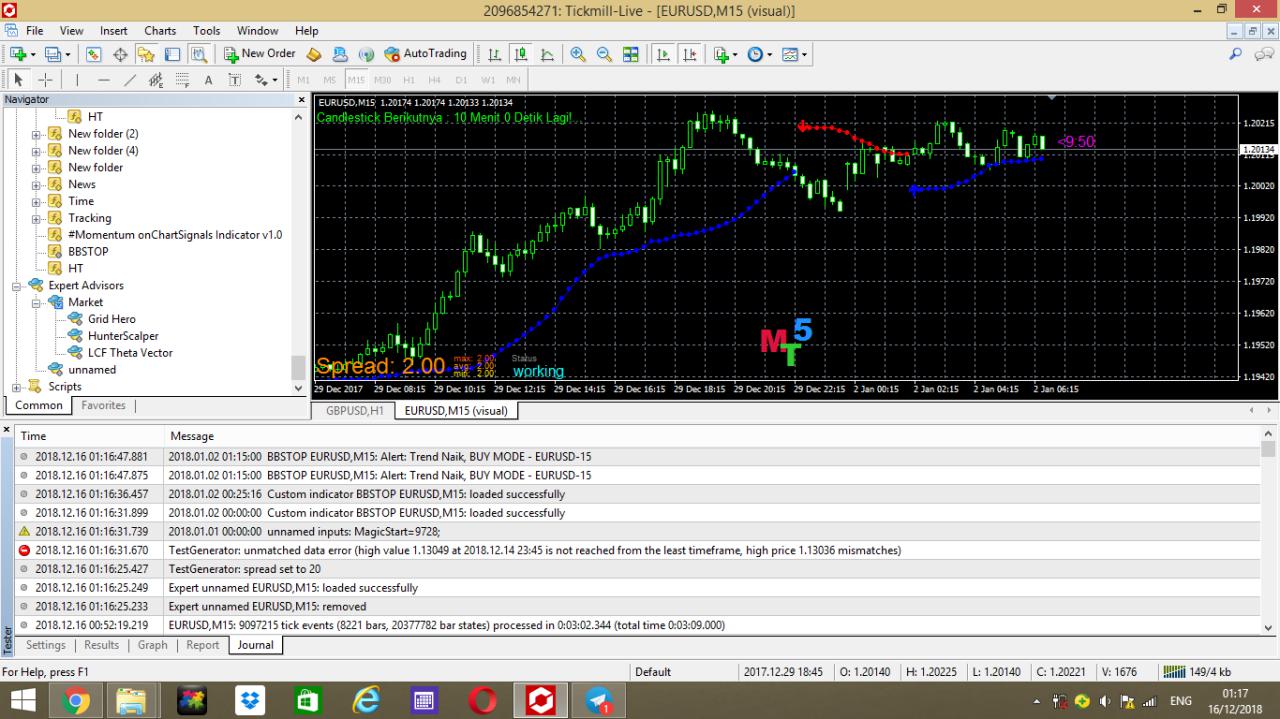Viewport: 1280px width, 719px height.
Task: Switch chart to Candlesticks display icon
Action: click(x=521, y=54)
